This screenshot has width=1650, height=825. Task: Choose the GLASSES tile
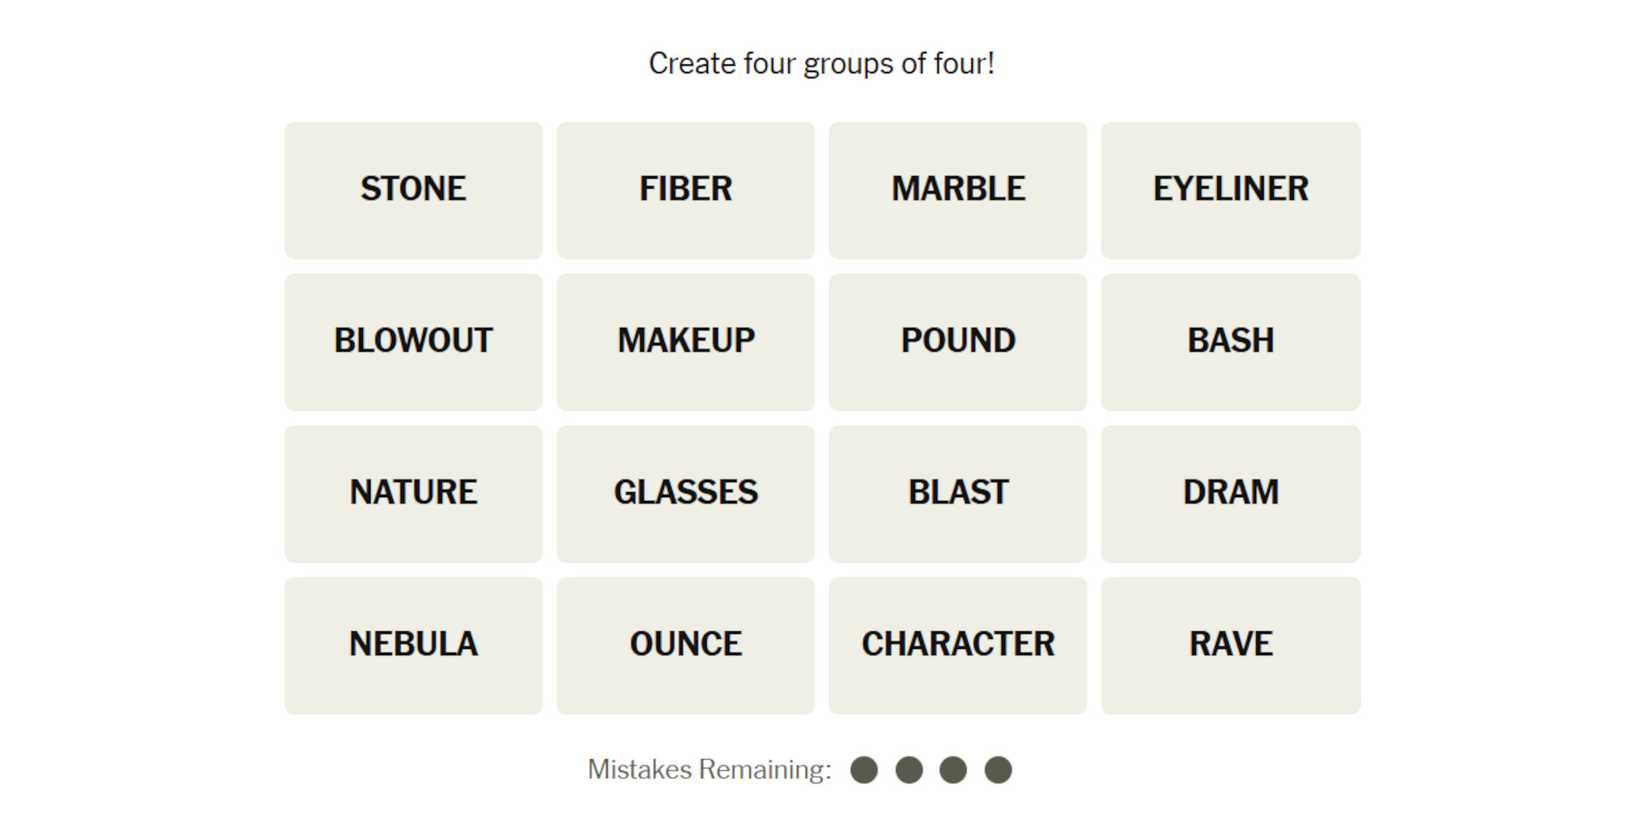click(685, 493)
